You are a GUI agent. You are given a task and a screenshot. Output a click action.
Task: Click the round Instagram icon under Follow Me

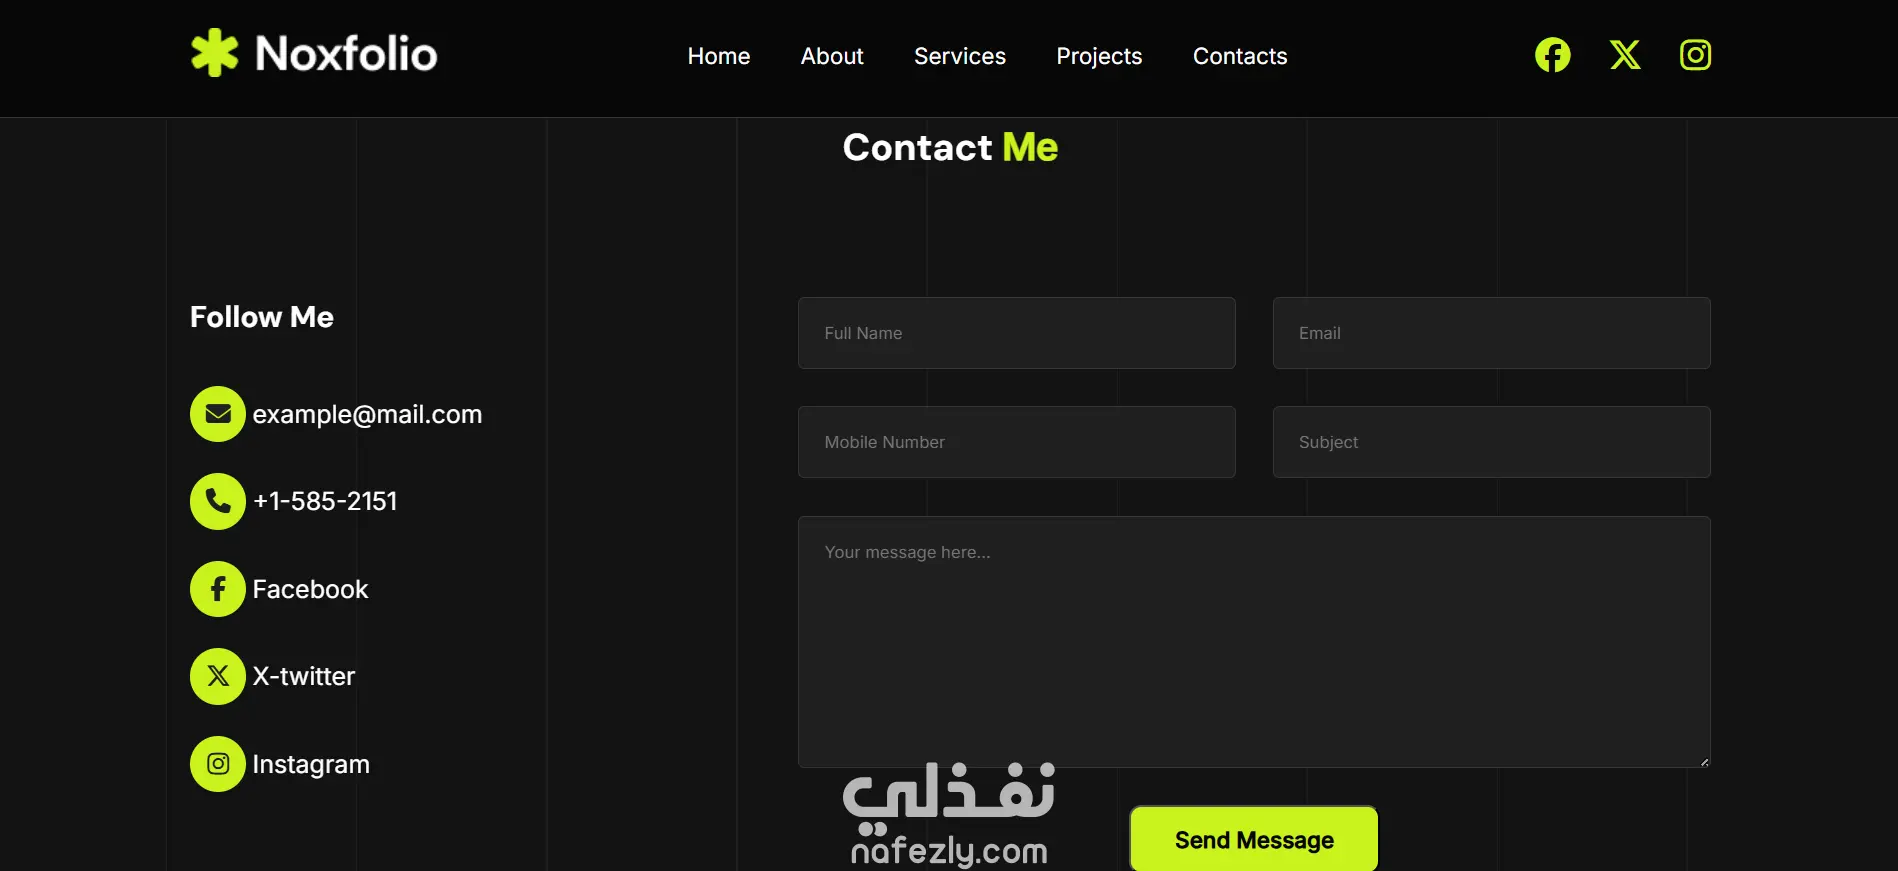tap(218, 764)
